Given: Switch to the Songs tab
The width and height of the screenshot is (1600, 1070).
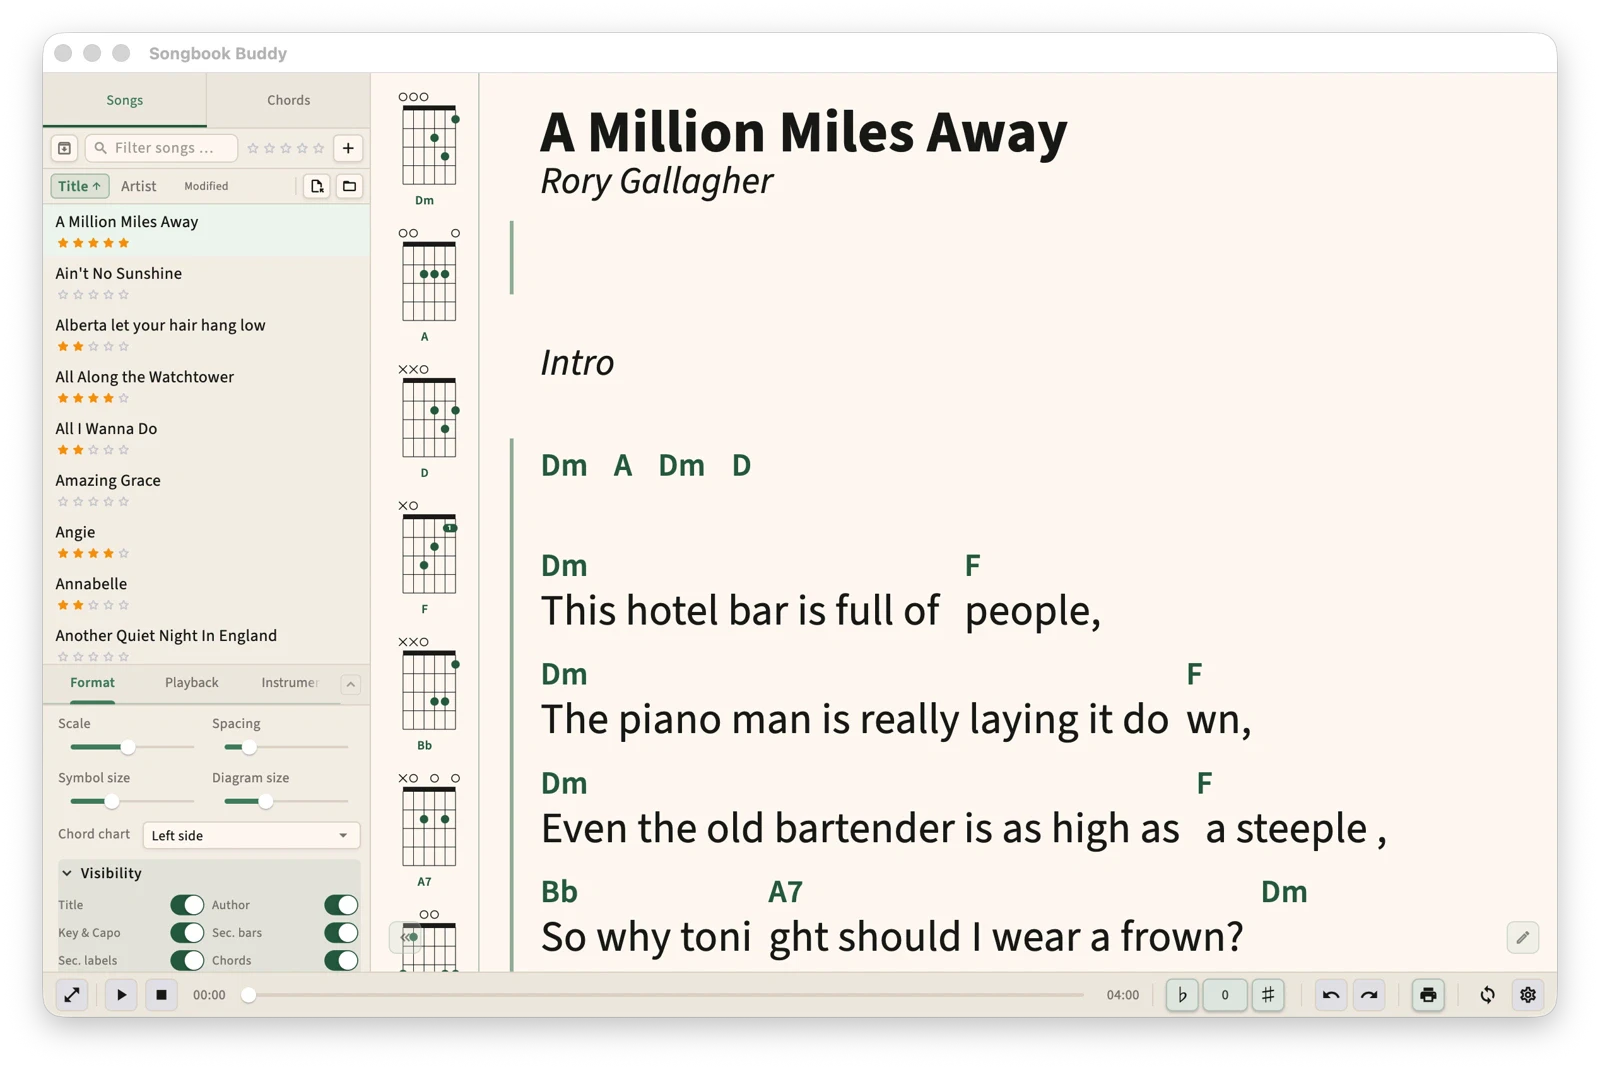Looking at the screenshot, I should click(125, 100).
